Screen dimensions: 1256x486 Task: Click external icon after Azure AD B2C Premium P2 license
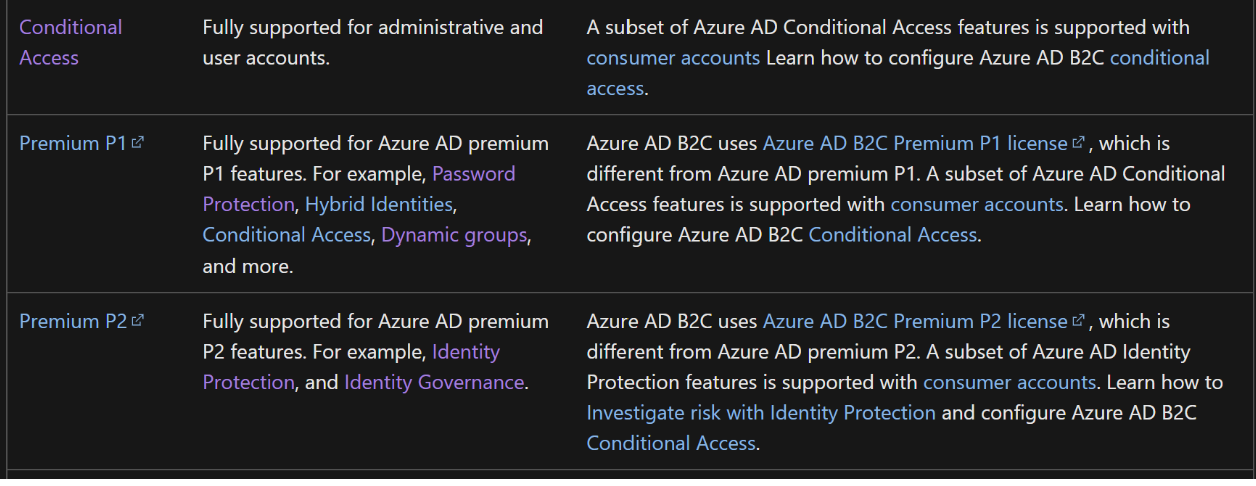(1077, 321)
